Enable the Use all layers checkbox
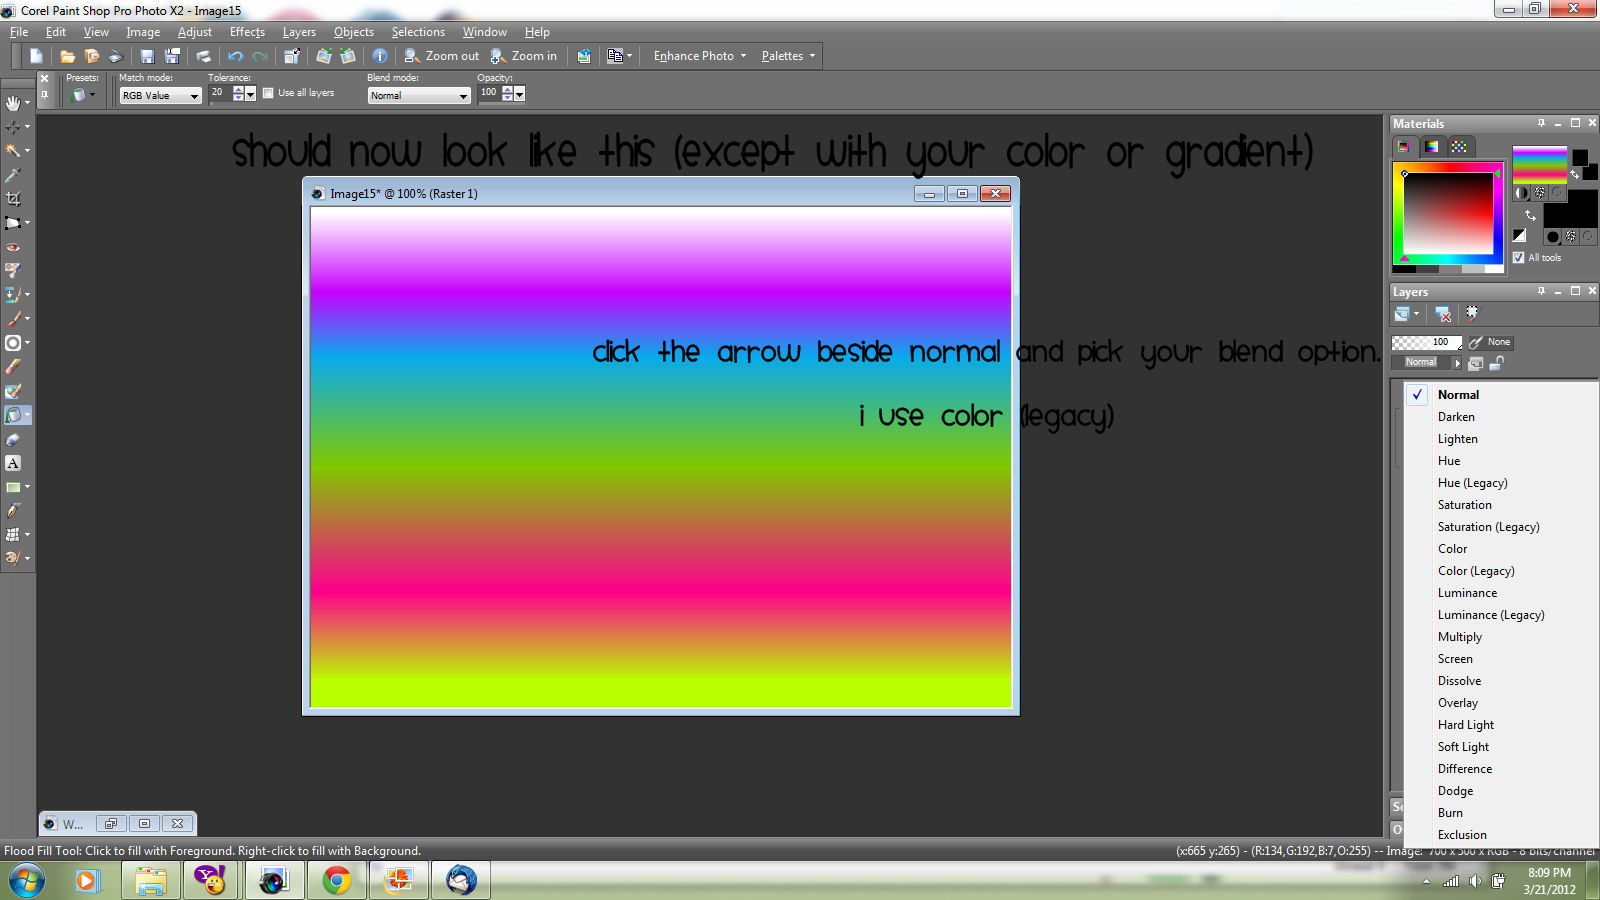Image resolution: width=1600 pixels, height=900 pixels. (x=268, y=92)
